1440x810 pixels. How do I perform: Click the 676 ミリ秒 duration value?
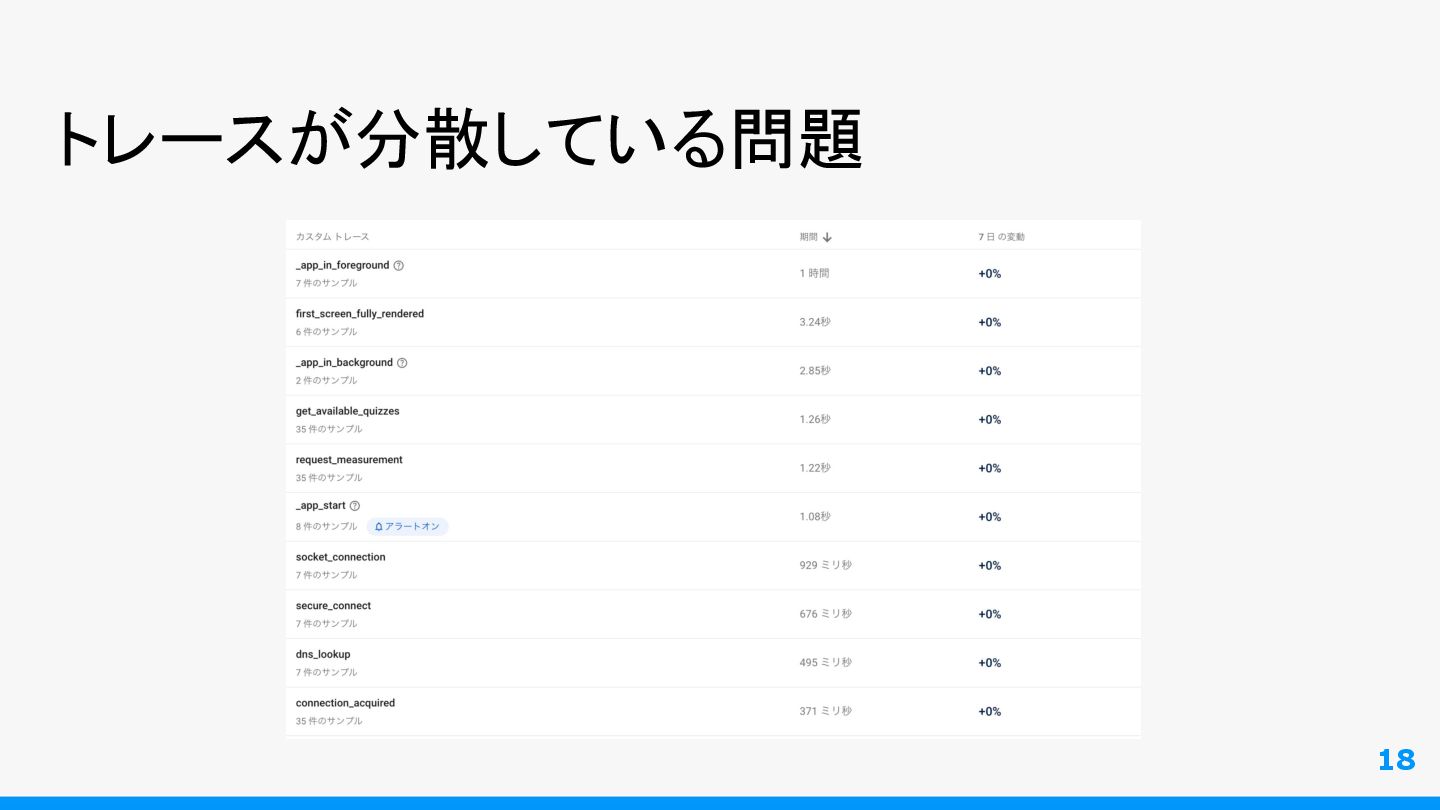click(x=825, y=614)
